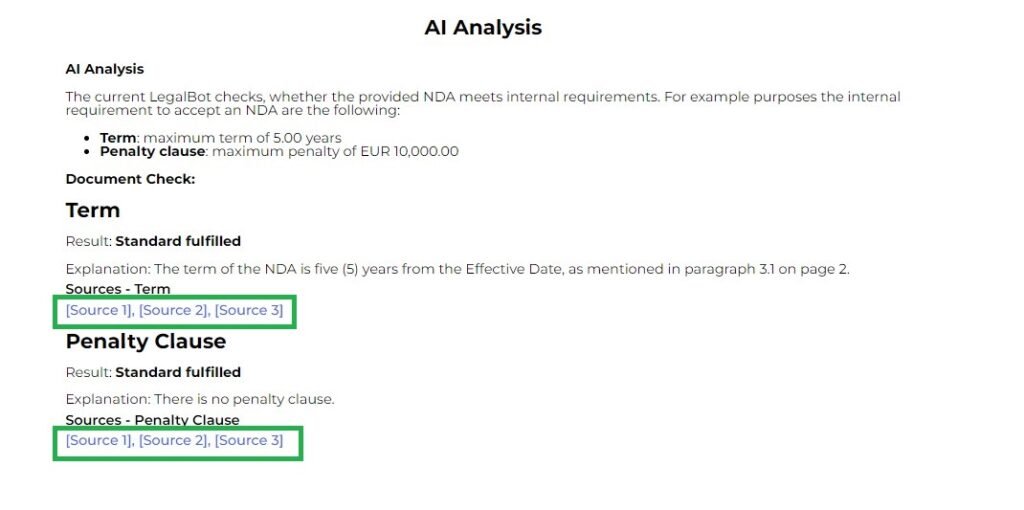
Task: Open Source 2 link under Sources - Term
Action: (x=173, y=310)
